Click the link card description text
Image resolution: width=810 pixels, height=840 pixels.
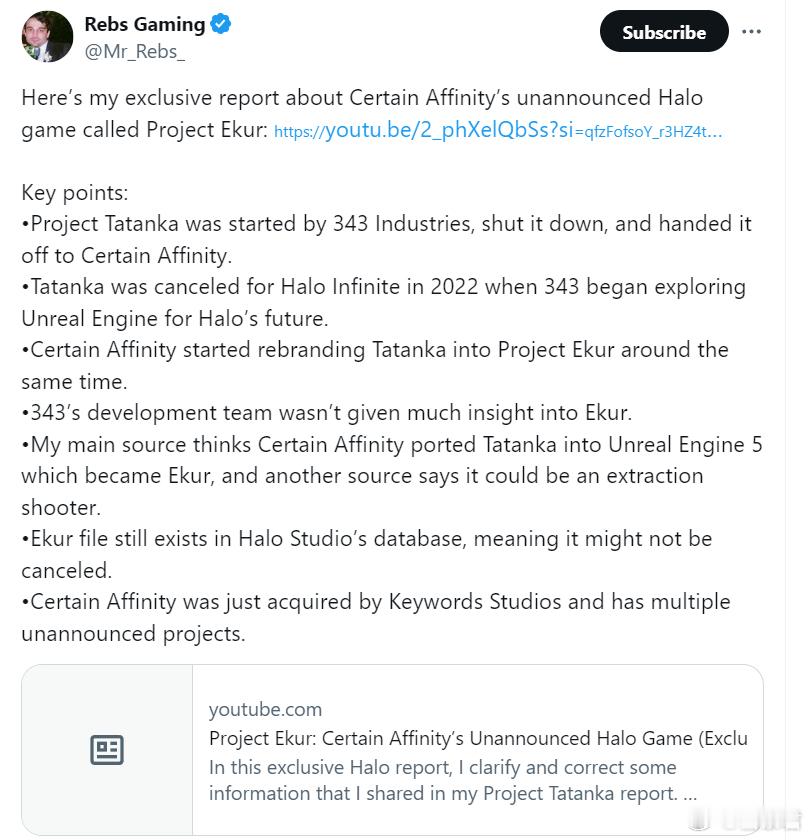pos(453,781)
